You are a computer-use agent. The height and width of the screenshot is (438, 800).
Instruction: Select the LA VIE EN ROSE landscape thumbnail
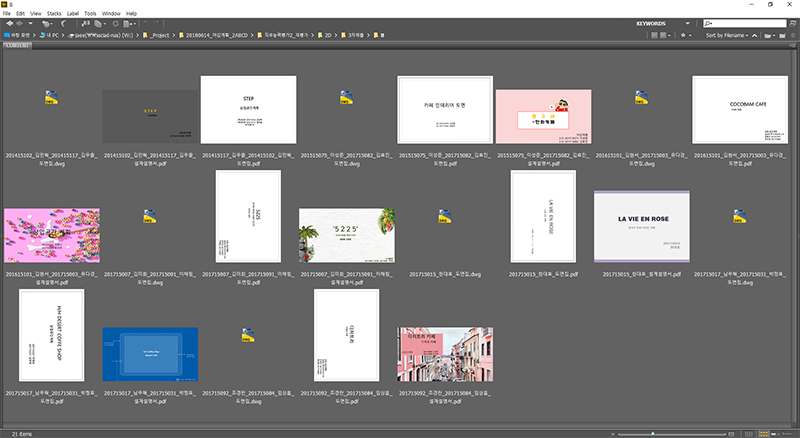tap(640, 220)
